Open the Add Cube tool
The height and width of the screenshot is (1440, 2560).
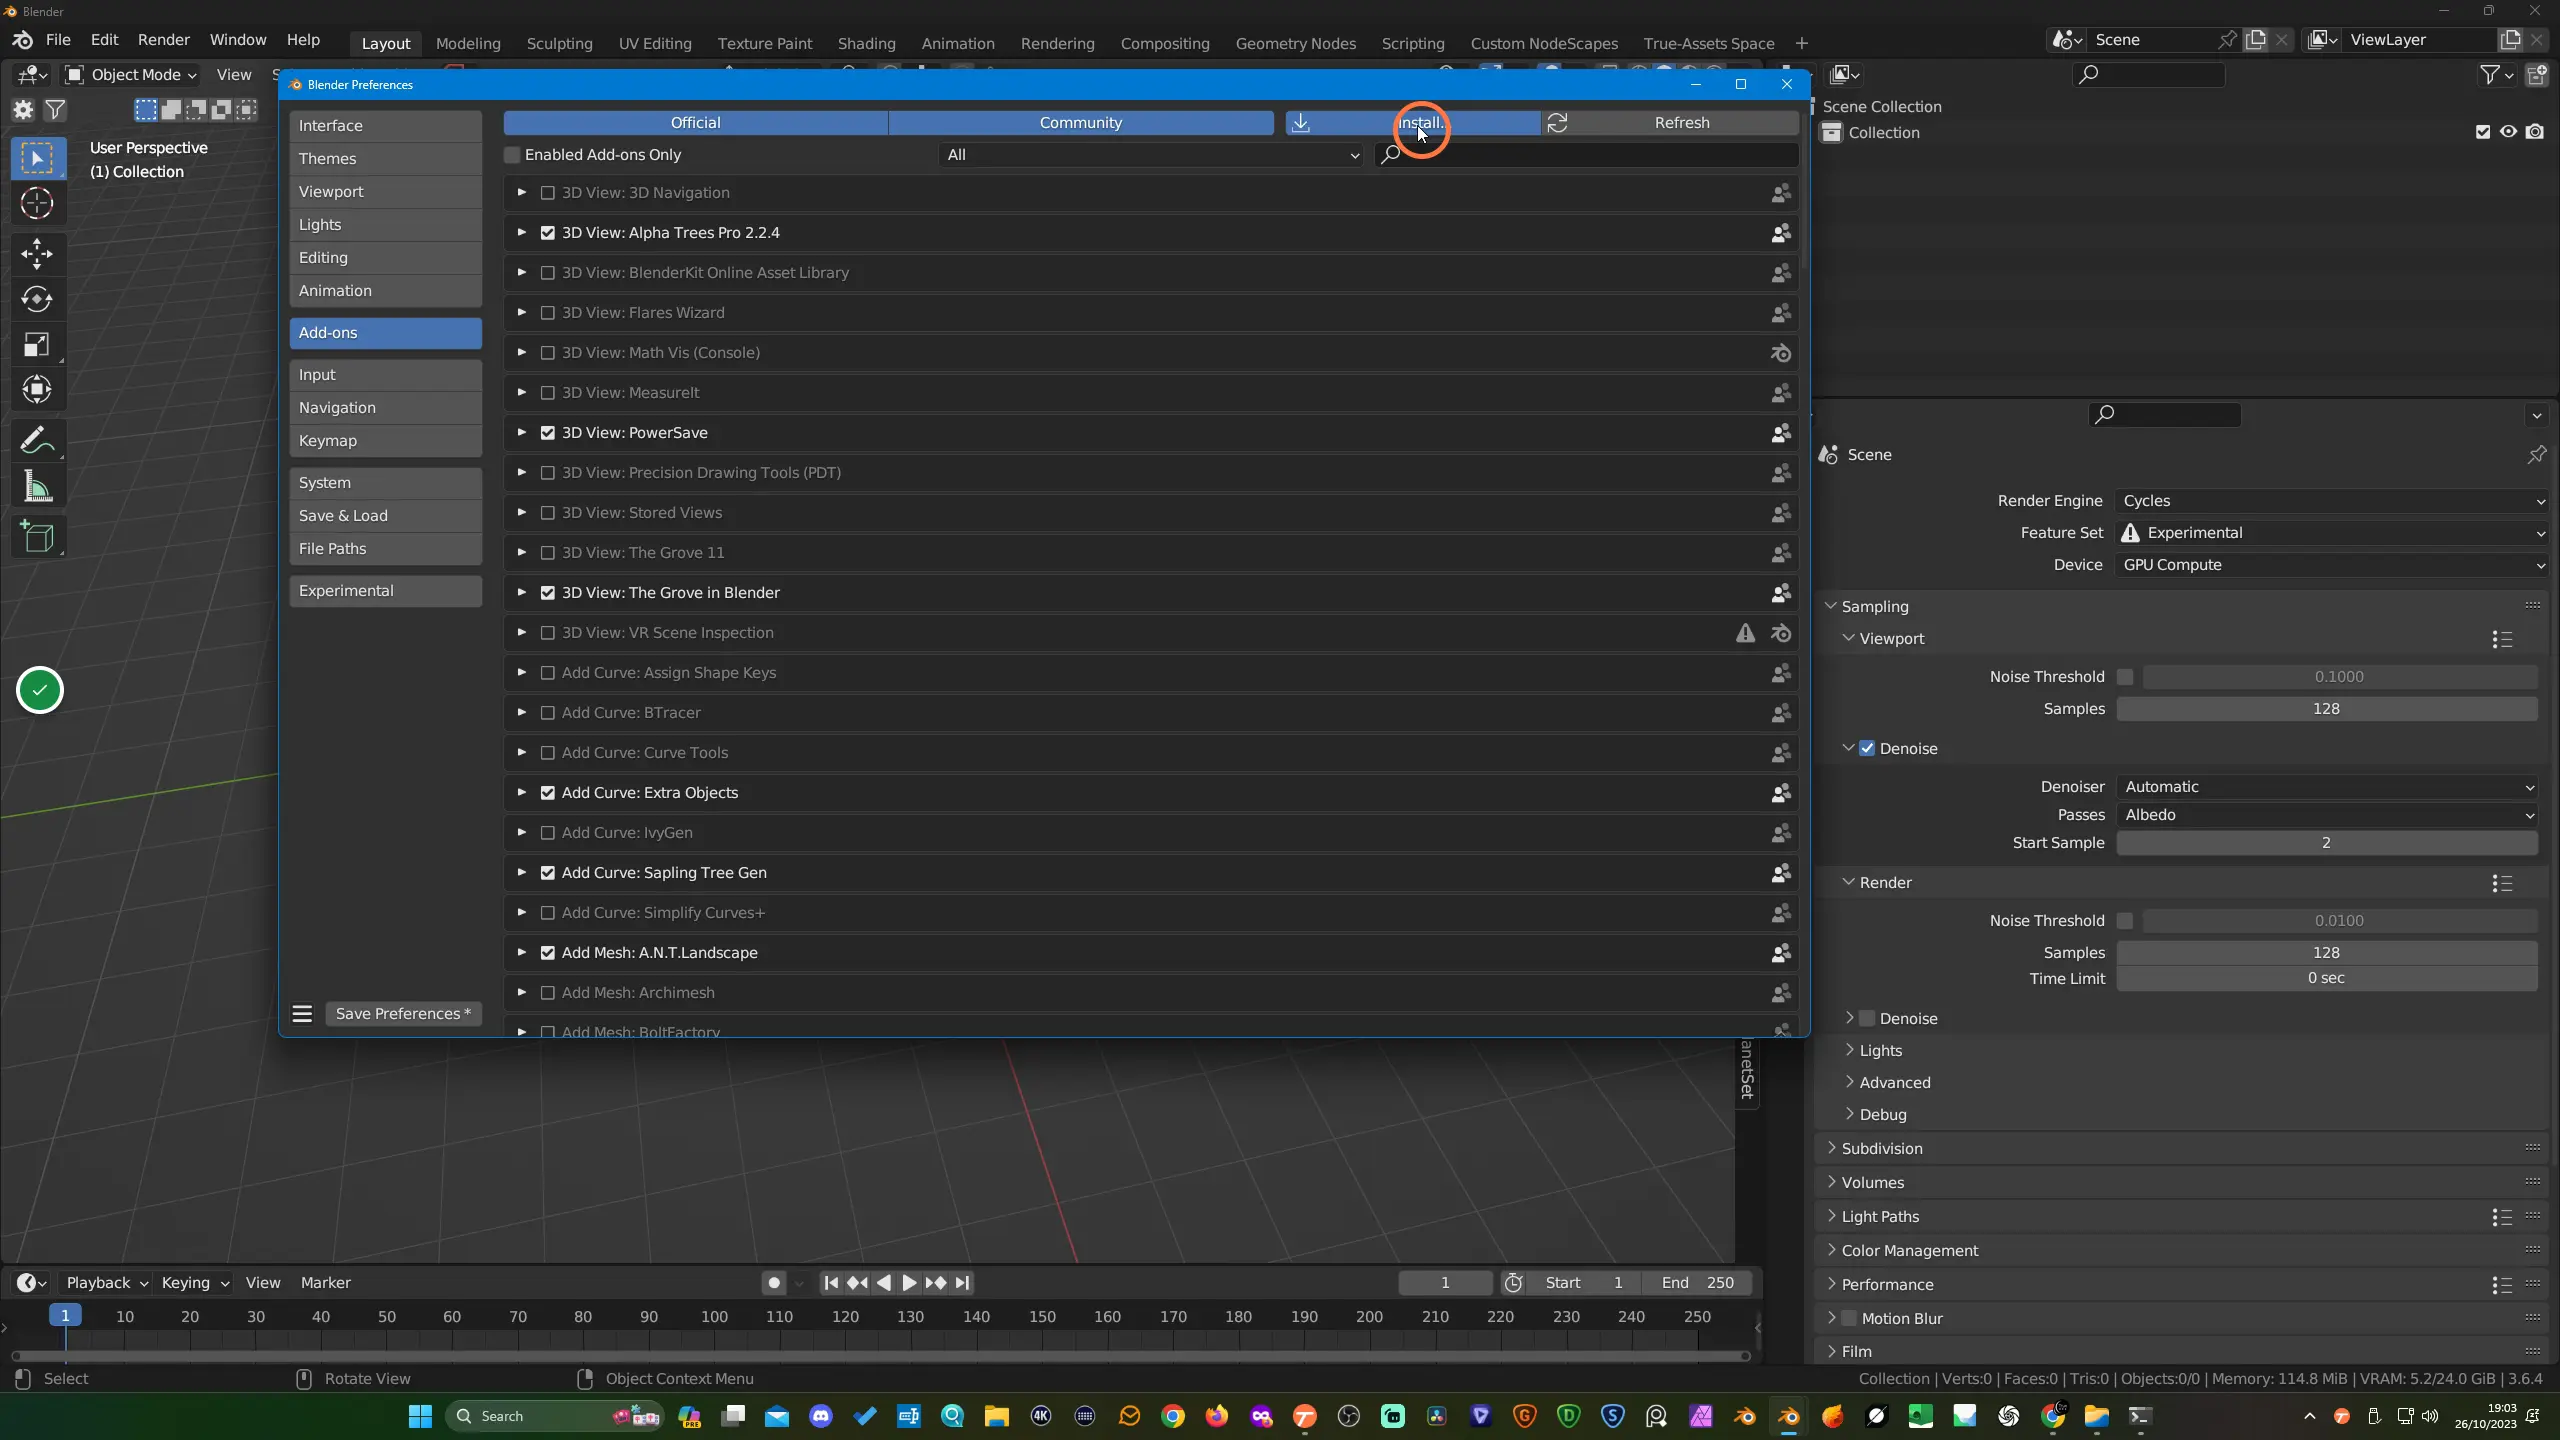[37, 537]
